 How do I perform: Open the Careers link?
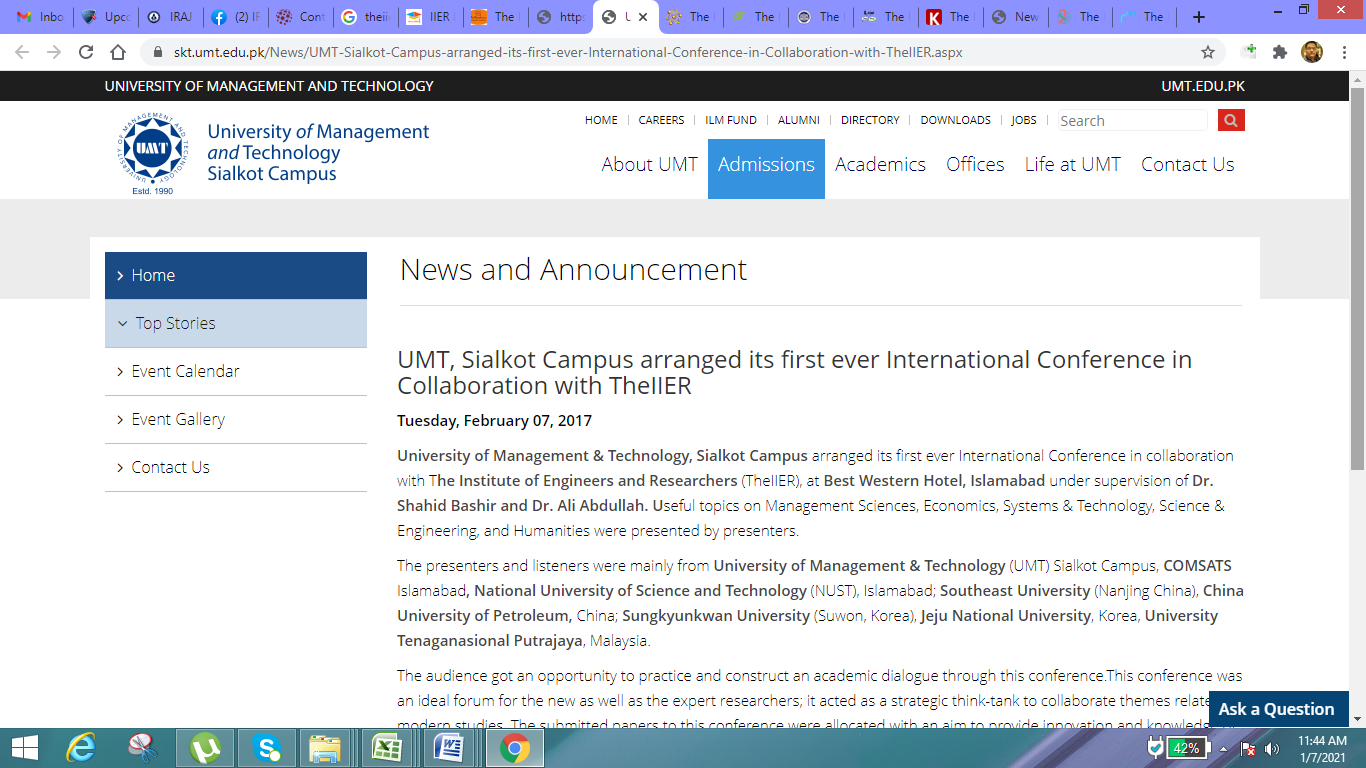tap(661, 120)
